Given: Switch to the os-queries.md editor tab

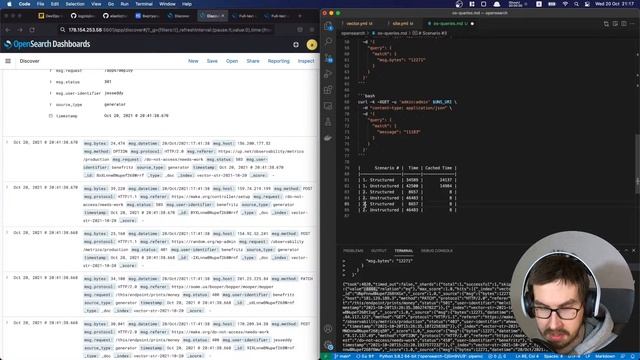Looking at the screenshot, I should [451, 24].
